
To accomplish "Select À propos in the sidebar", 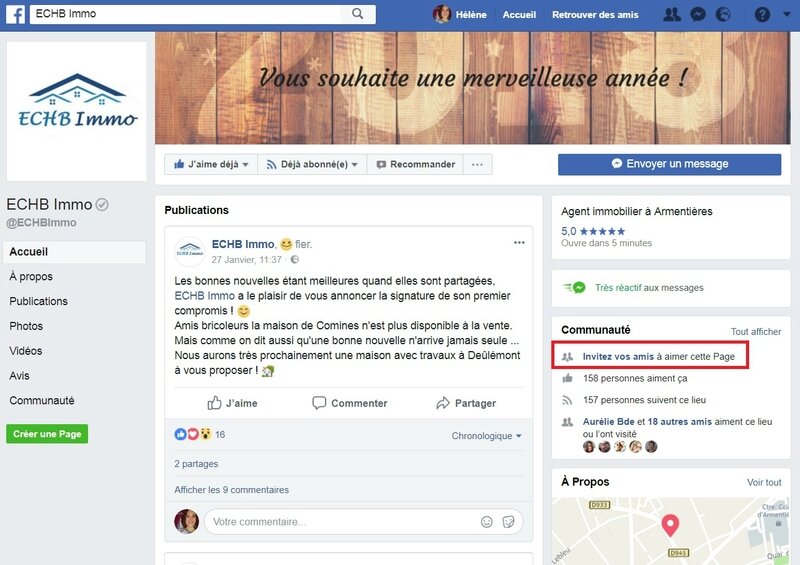I will 31,277.
